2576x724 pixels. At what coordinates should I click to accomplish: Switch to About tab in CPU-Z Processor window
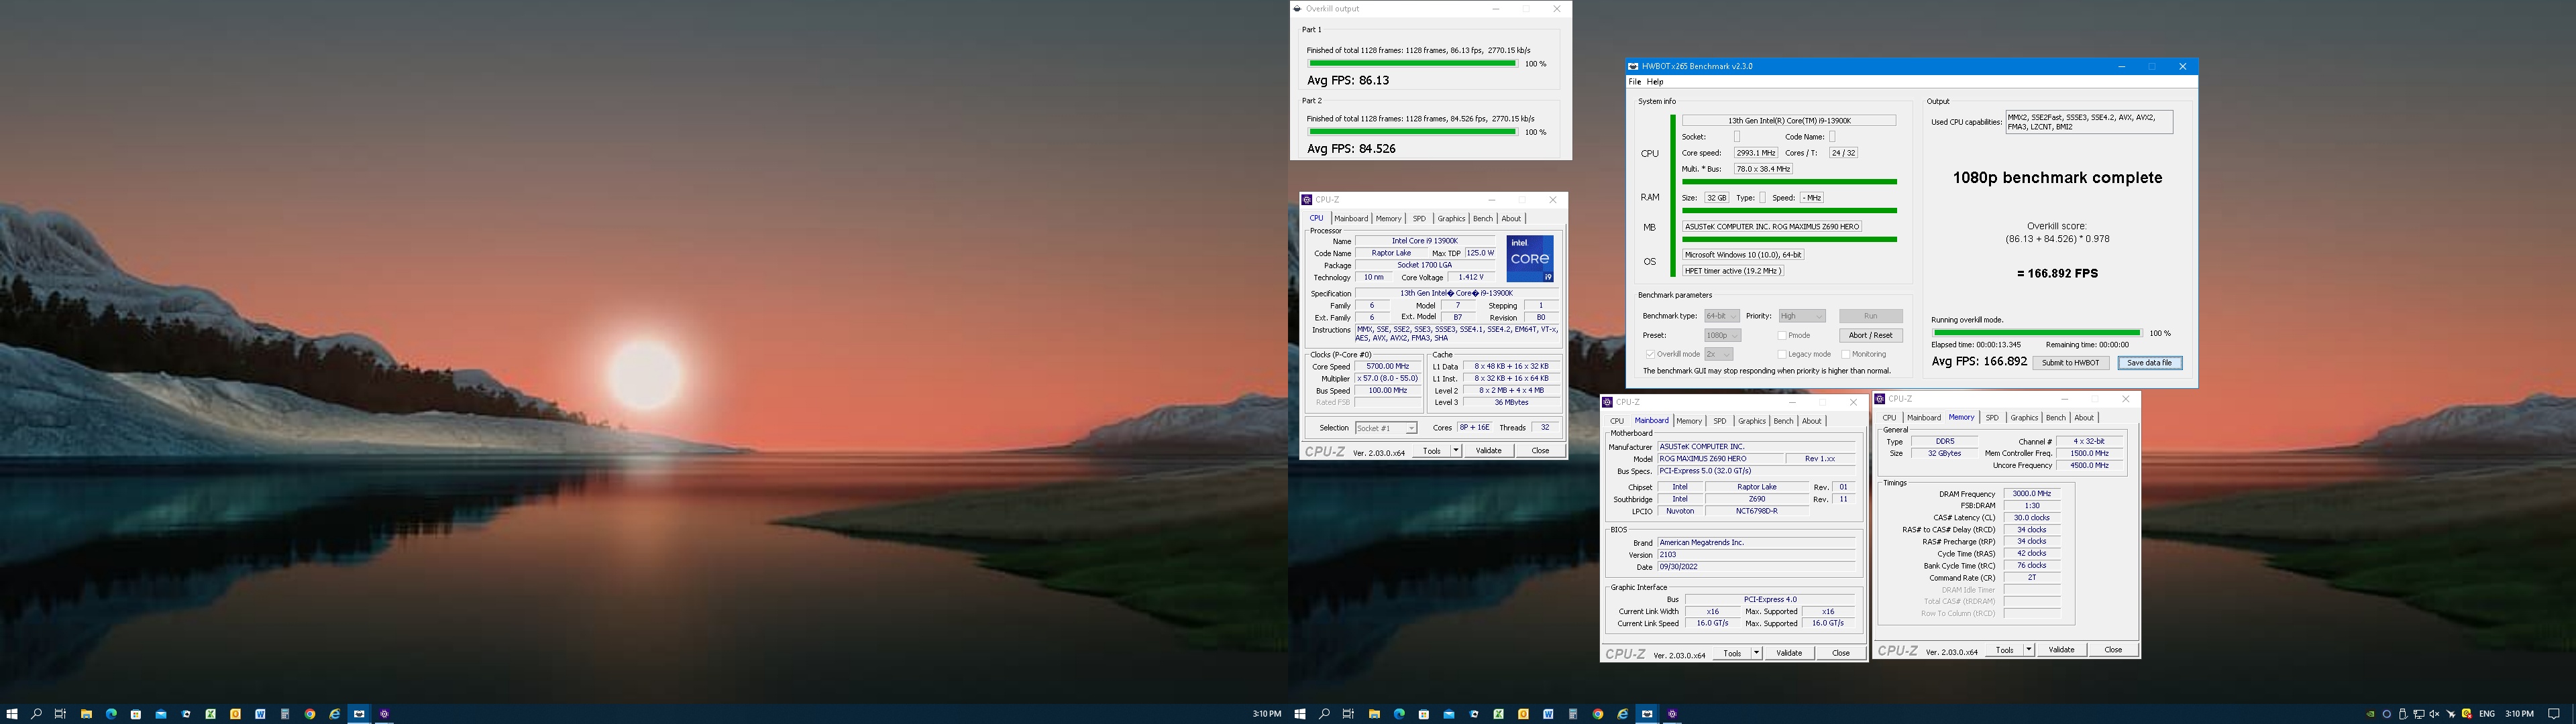1511,219
